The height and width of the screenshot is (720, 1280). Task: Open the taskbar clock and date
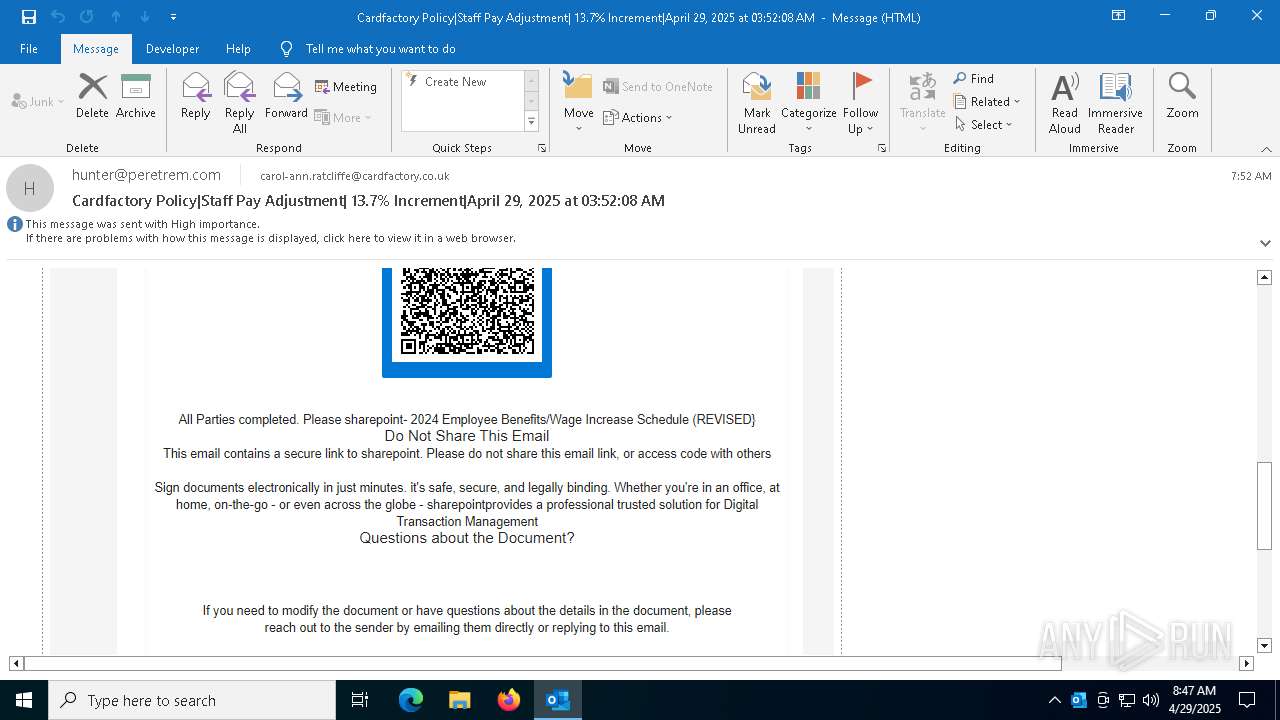[x=1196, y=700]
